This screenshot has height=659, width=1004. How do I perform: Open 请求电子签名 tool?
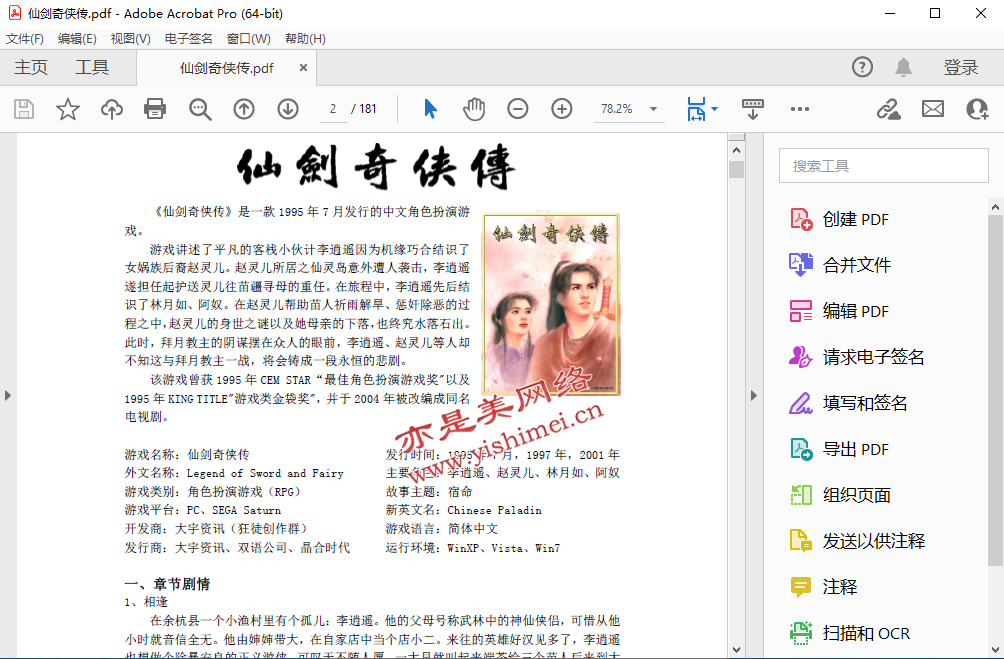click(x=857, y=357)
